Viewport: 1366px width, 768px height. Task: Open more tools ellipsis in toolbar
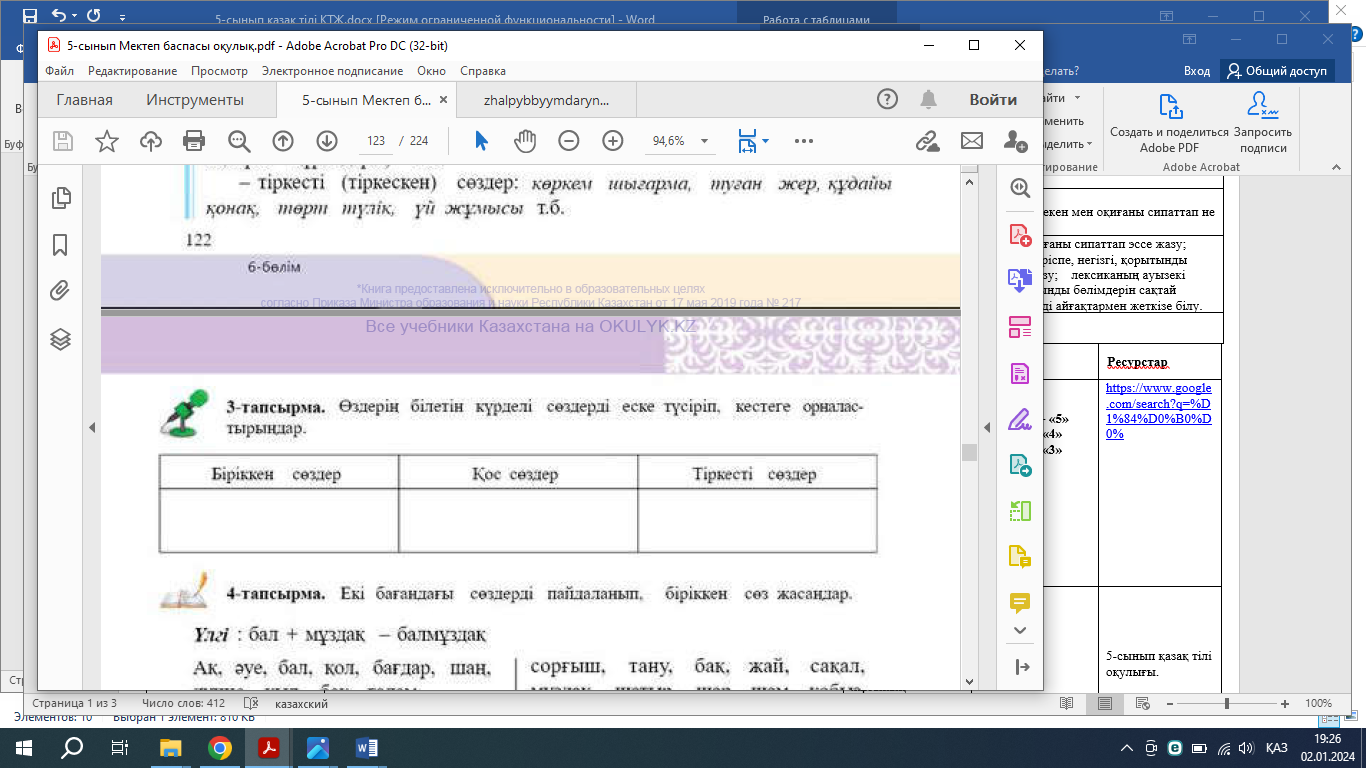click(x=803, y=141)
